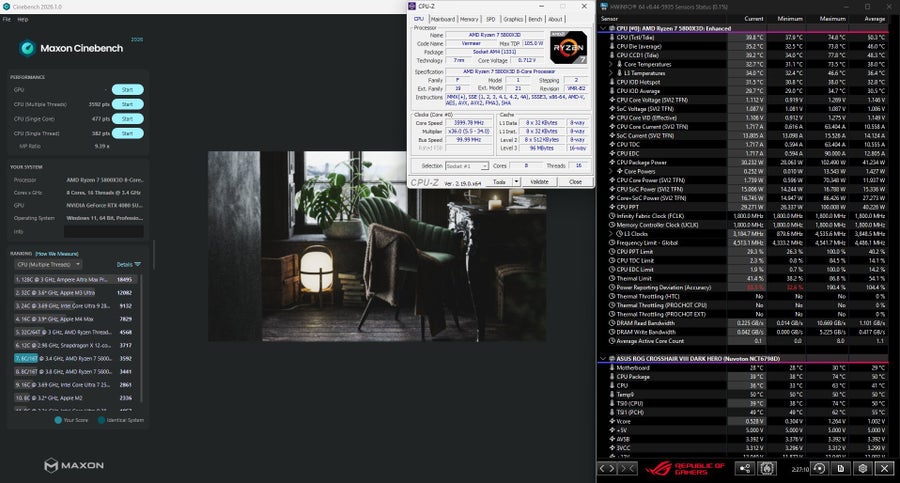Open HWiNFO sensor chip logging icon

(767, 469)
